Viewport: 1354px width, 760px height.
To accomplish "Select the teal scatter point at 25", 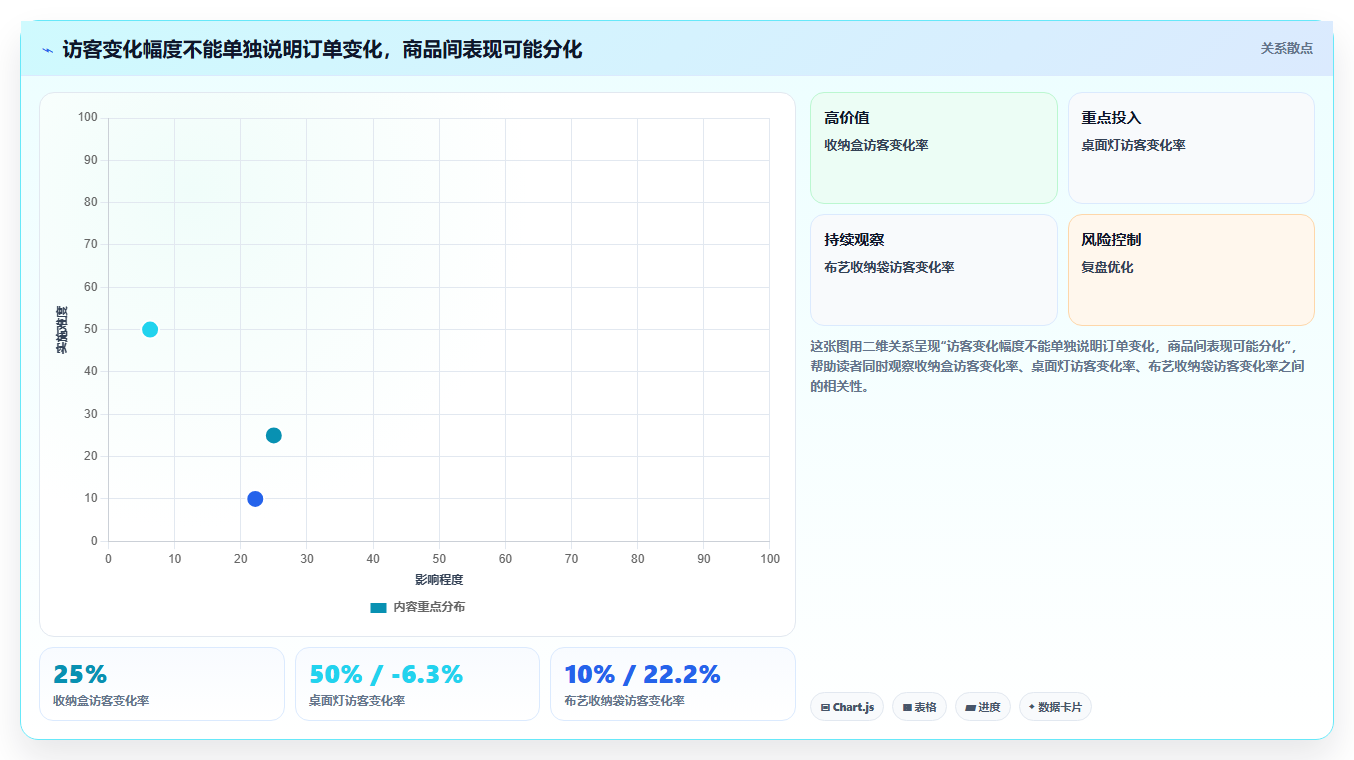I will (x=273, y=435).
